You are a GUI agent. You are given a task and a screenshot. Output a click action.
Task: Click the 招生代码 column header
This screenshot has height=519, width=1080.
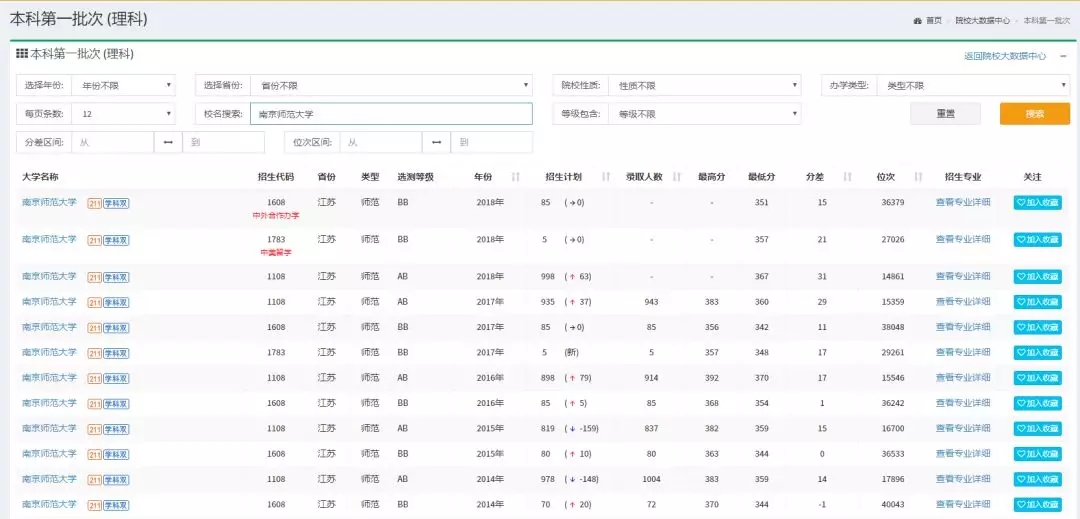pyautogui.click(x=276, y=178)
